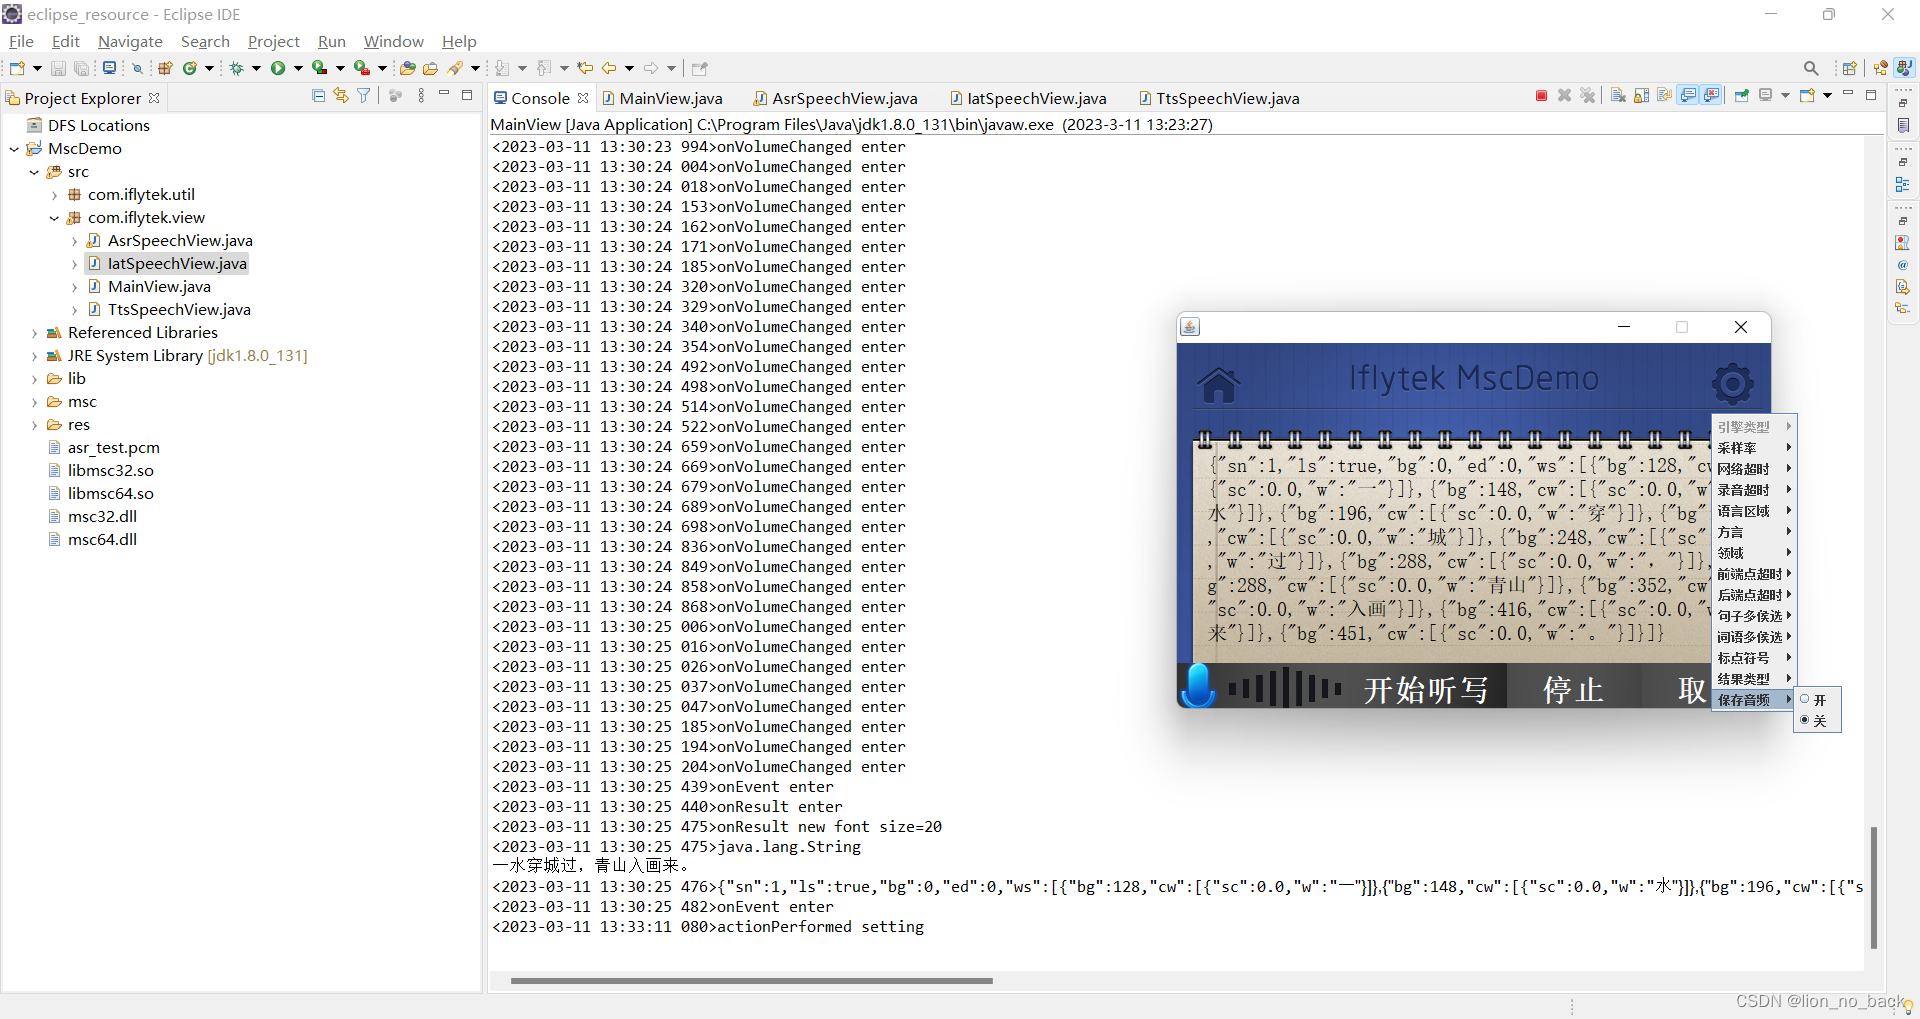Toggle Show Console When Standard Error Changes
Viewport: 1920px width, 1019px height.
[x=1710, y=95]
